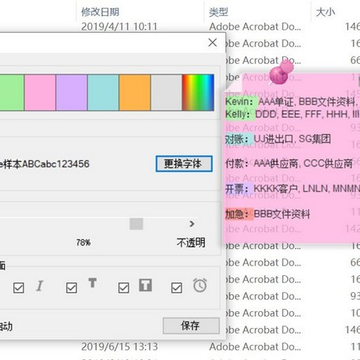Image resolution: width=360 pixels, height=360 pixels.
Task: Pick the teal note color swatch
Action: pos(103,92)
